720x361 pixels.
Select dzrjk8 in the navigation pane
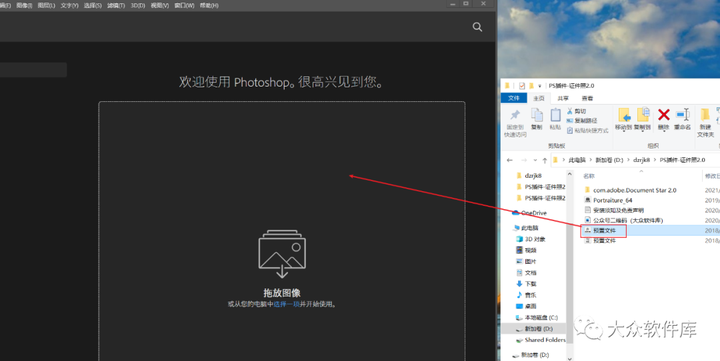tap(533, 175)
